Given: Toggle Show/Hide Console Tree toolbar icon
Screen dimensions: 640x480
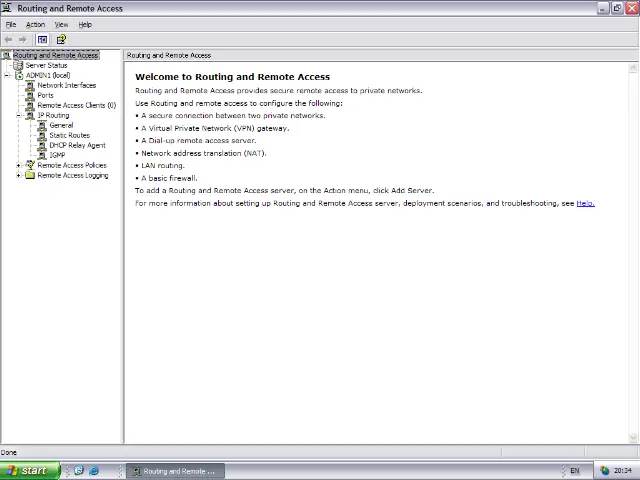Looking at the screenshot, I should (x=42, y=40).
